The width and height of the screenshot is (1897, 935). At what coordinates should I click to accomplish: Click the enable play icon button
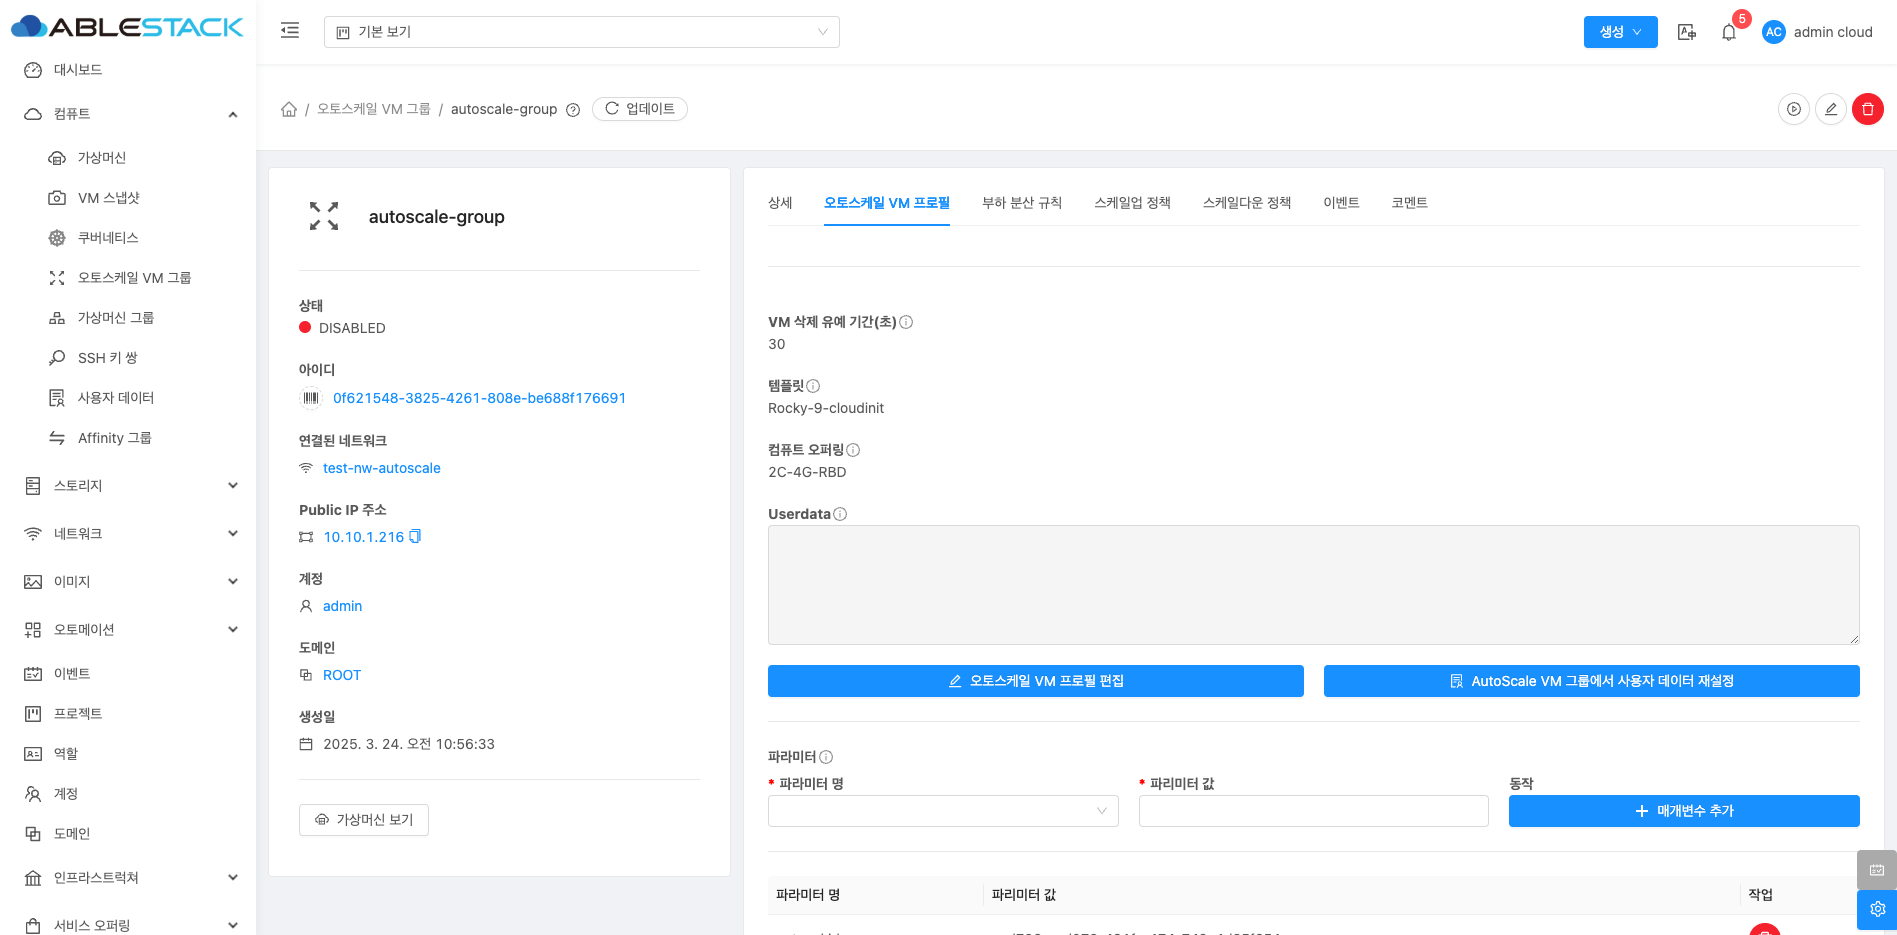point(1793,109)
